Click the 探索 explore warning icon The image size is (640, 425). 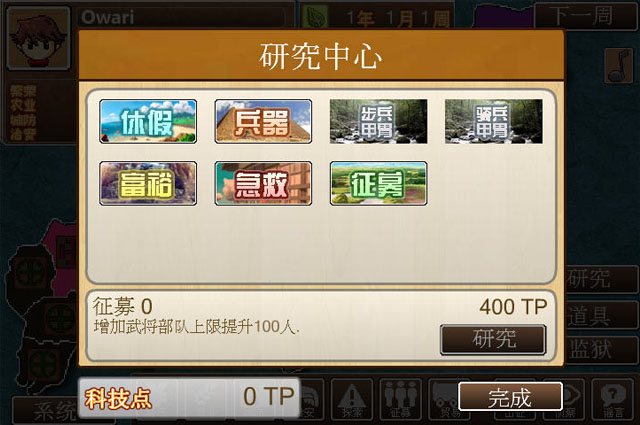352,399
